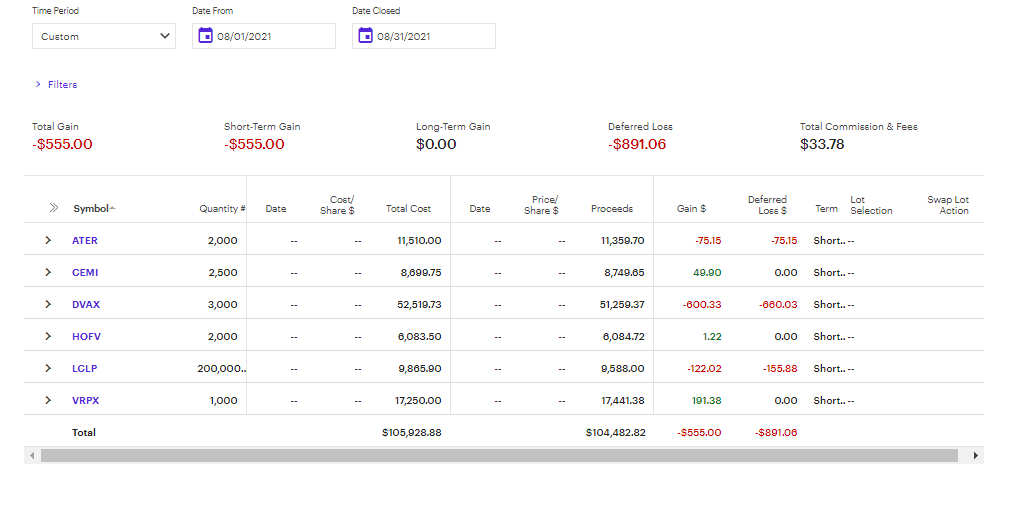
Task: Expand the LCLP row chevron
Action: [x=48, y=369]
